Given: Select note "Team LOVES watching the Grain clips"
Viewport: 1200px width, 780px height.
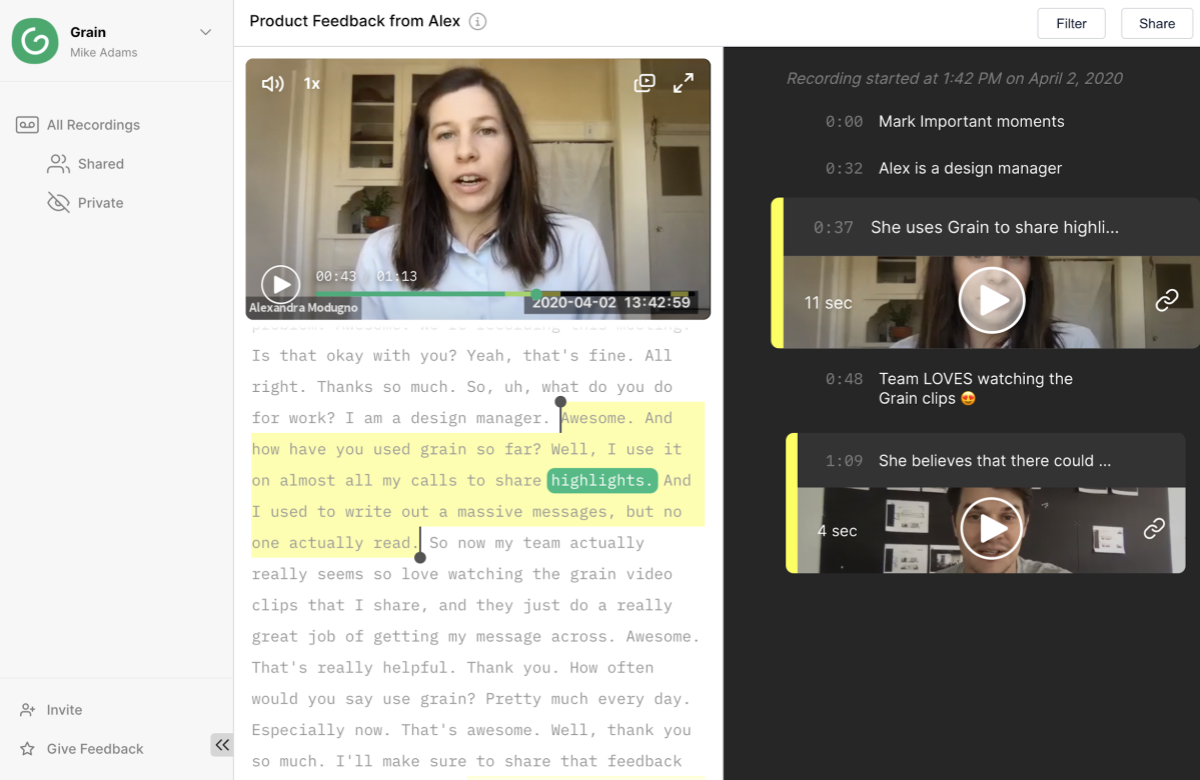Looking at the screenshot, I should [x=976, y=389].
